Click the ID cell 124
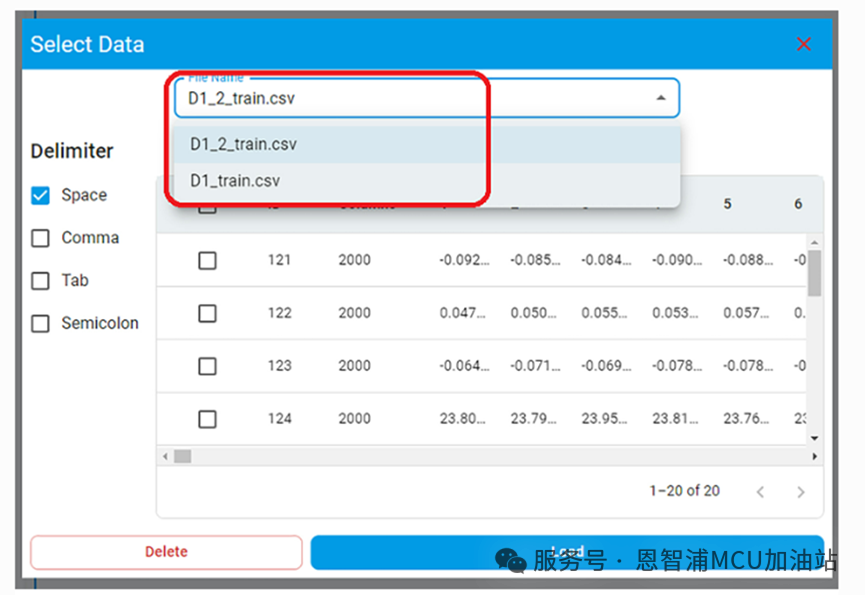 point(279,419)
